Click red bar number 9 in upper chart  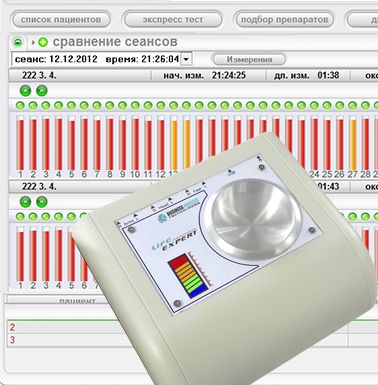point(123,143)
